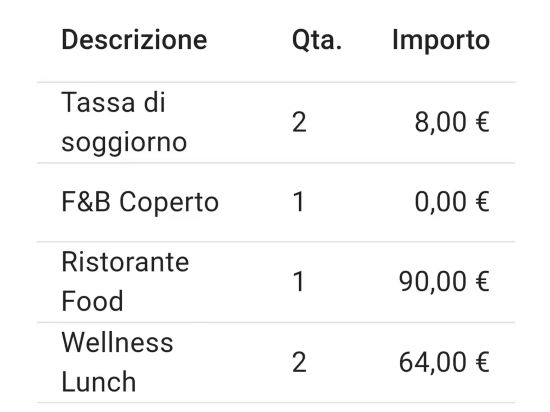Select the quantity 2 for Tassa di soggiorno
The image size is (550, 412).
(x=299, y=122)
